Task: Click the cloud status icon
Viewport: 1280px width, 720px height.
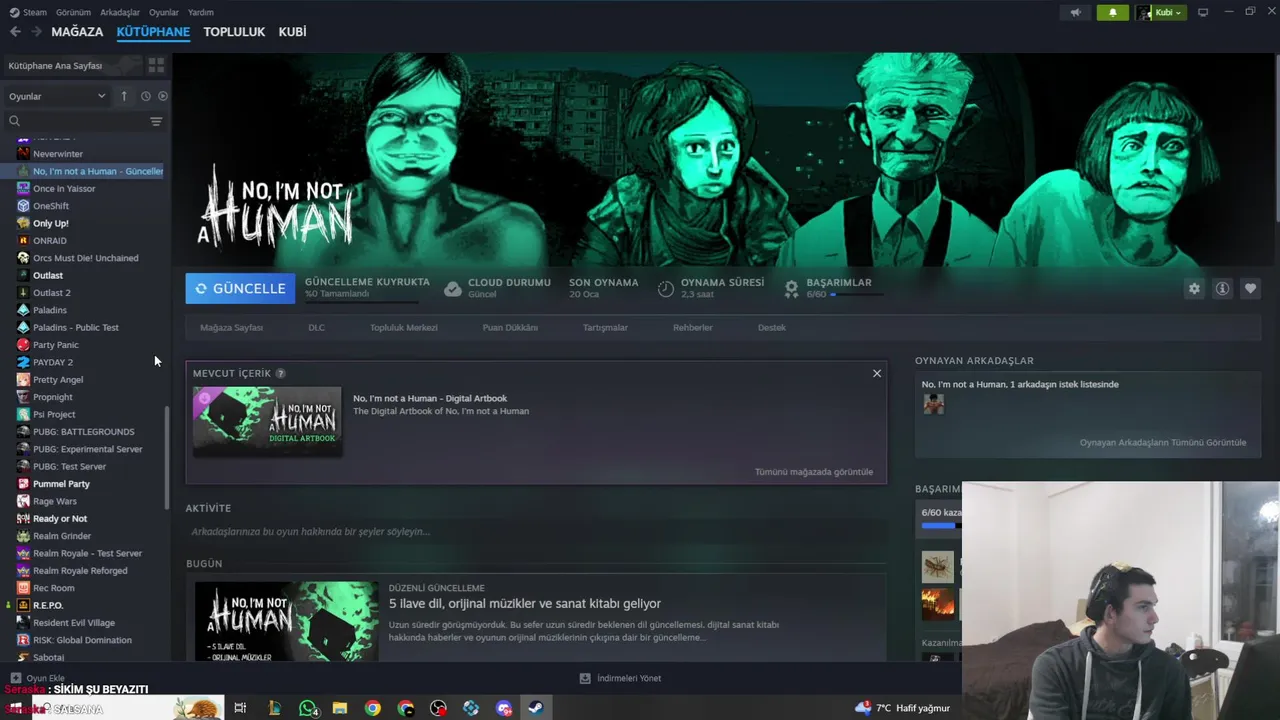Action: (x=453, y=288)
